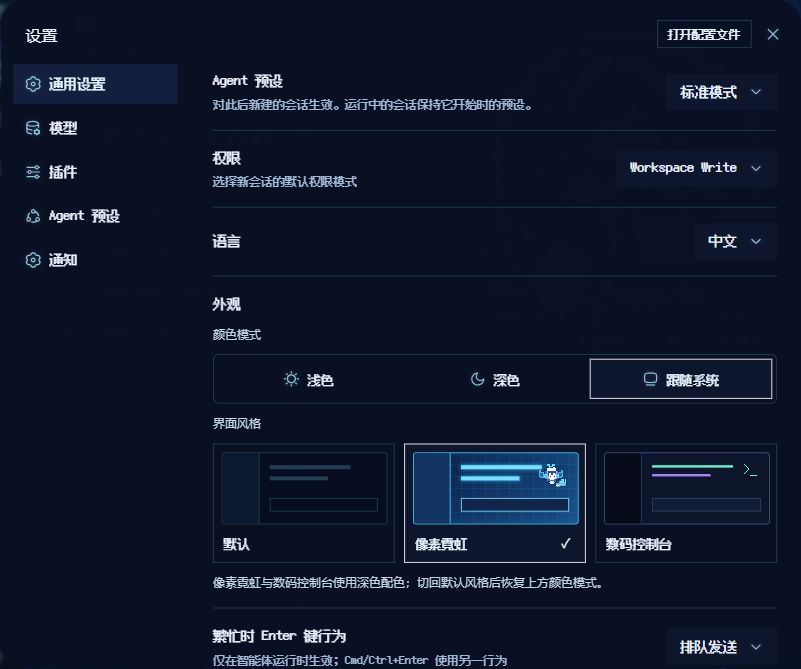This screenshot has height=669, width=801.
Task: Click the 选择新会话的默认权限模式 description
Action: tap(285, 181)
